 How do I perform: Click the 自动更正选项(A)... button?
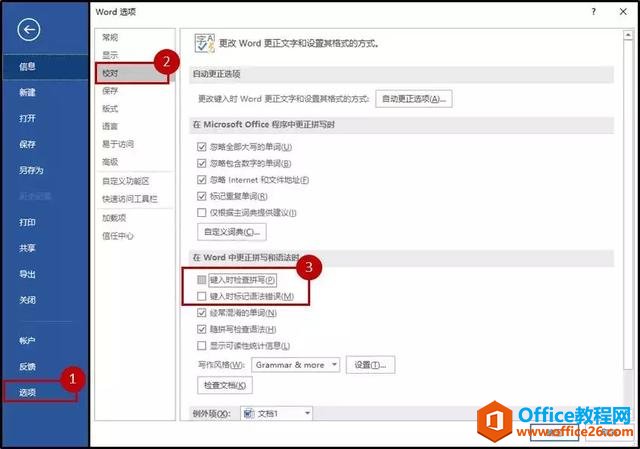point(414,99)
